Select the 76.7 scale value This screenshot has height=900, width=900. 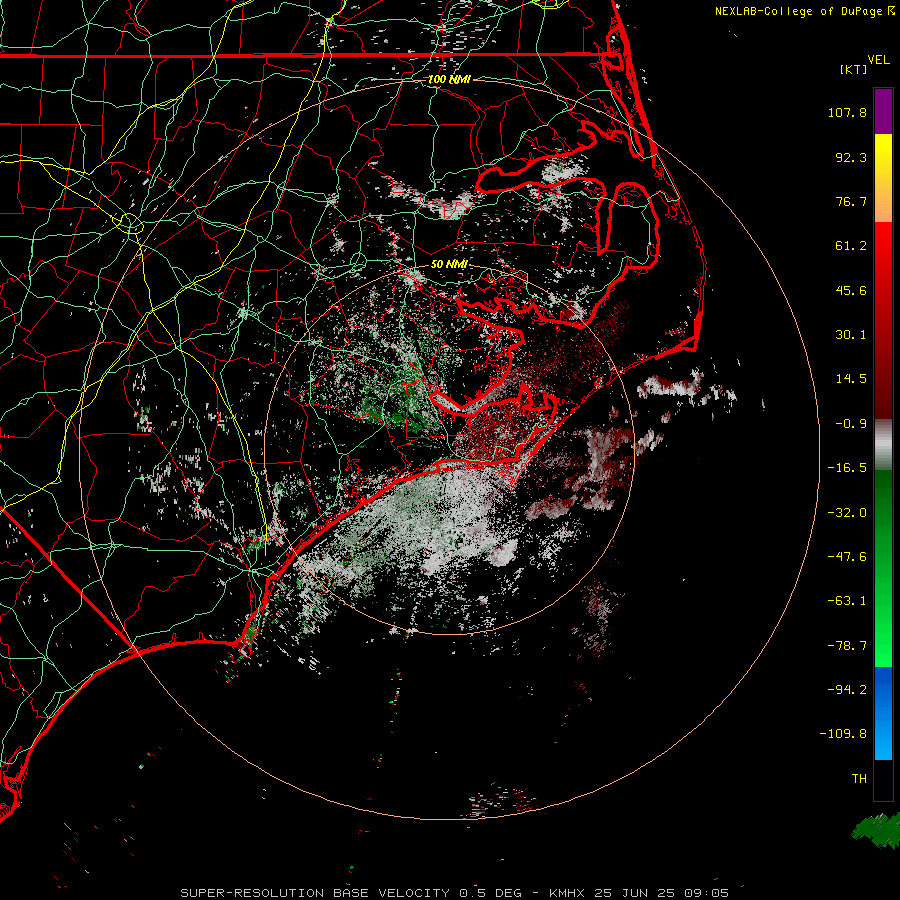tap(851, 201)
